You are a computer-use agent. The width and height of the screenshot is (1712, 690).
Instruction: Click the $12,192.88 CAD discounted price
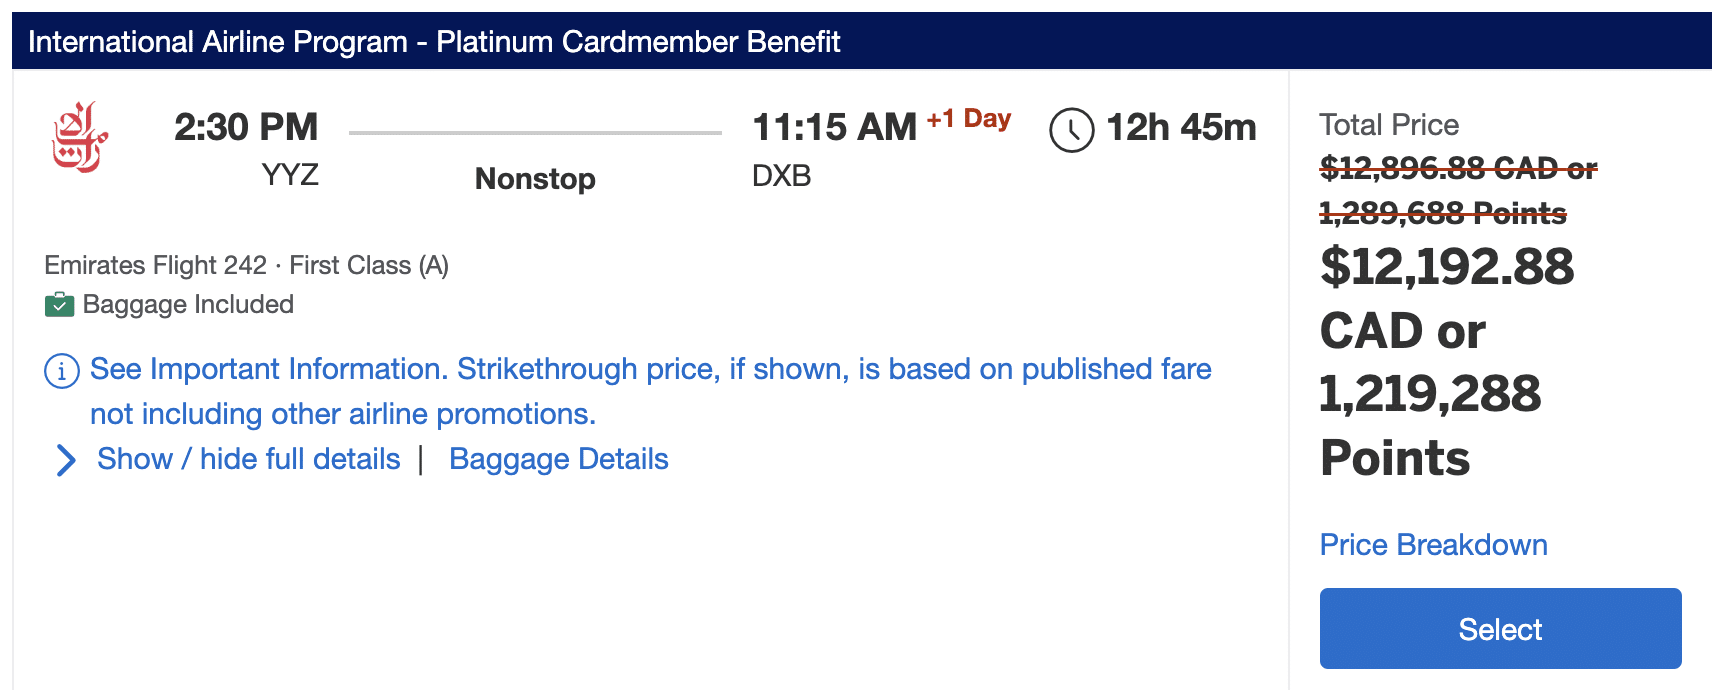(x=1446, y=267)
